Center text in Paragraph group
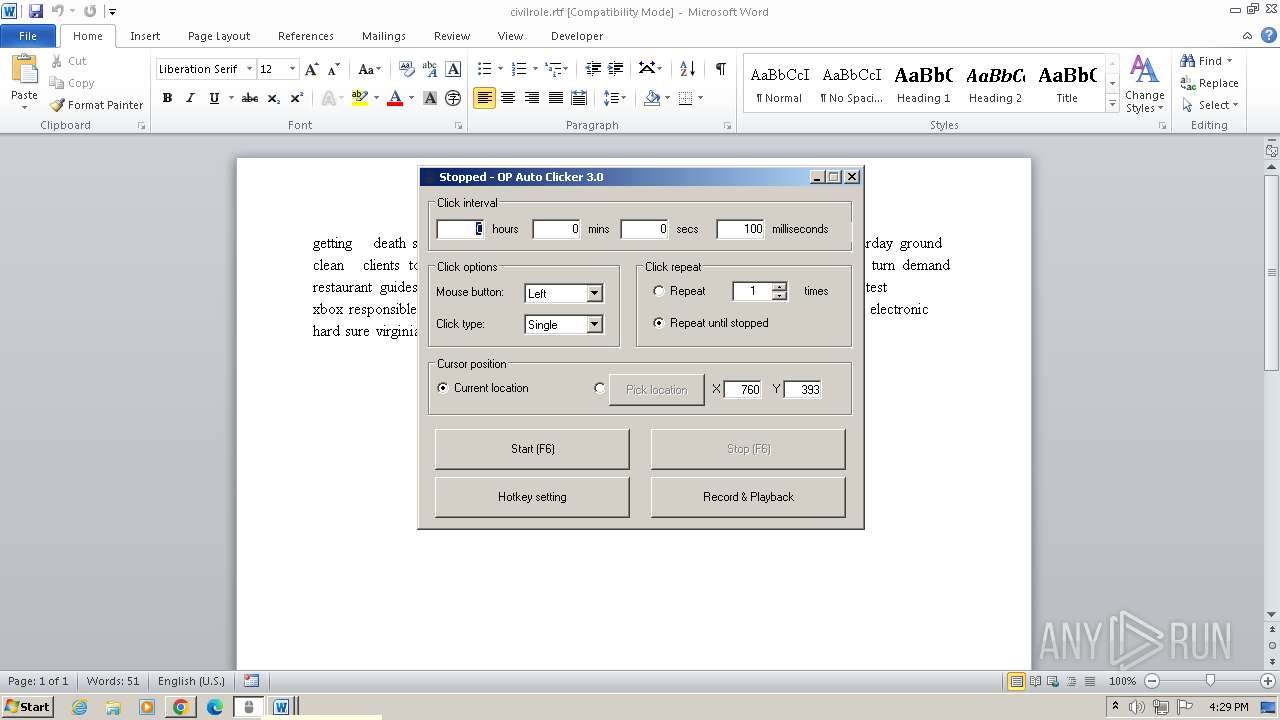This screenshot has height=720, width=1280. [x=508, y=98]
